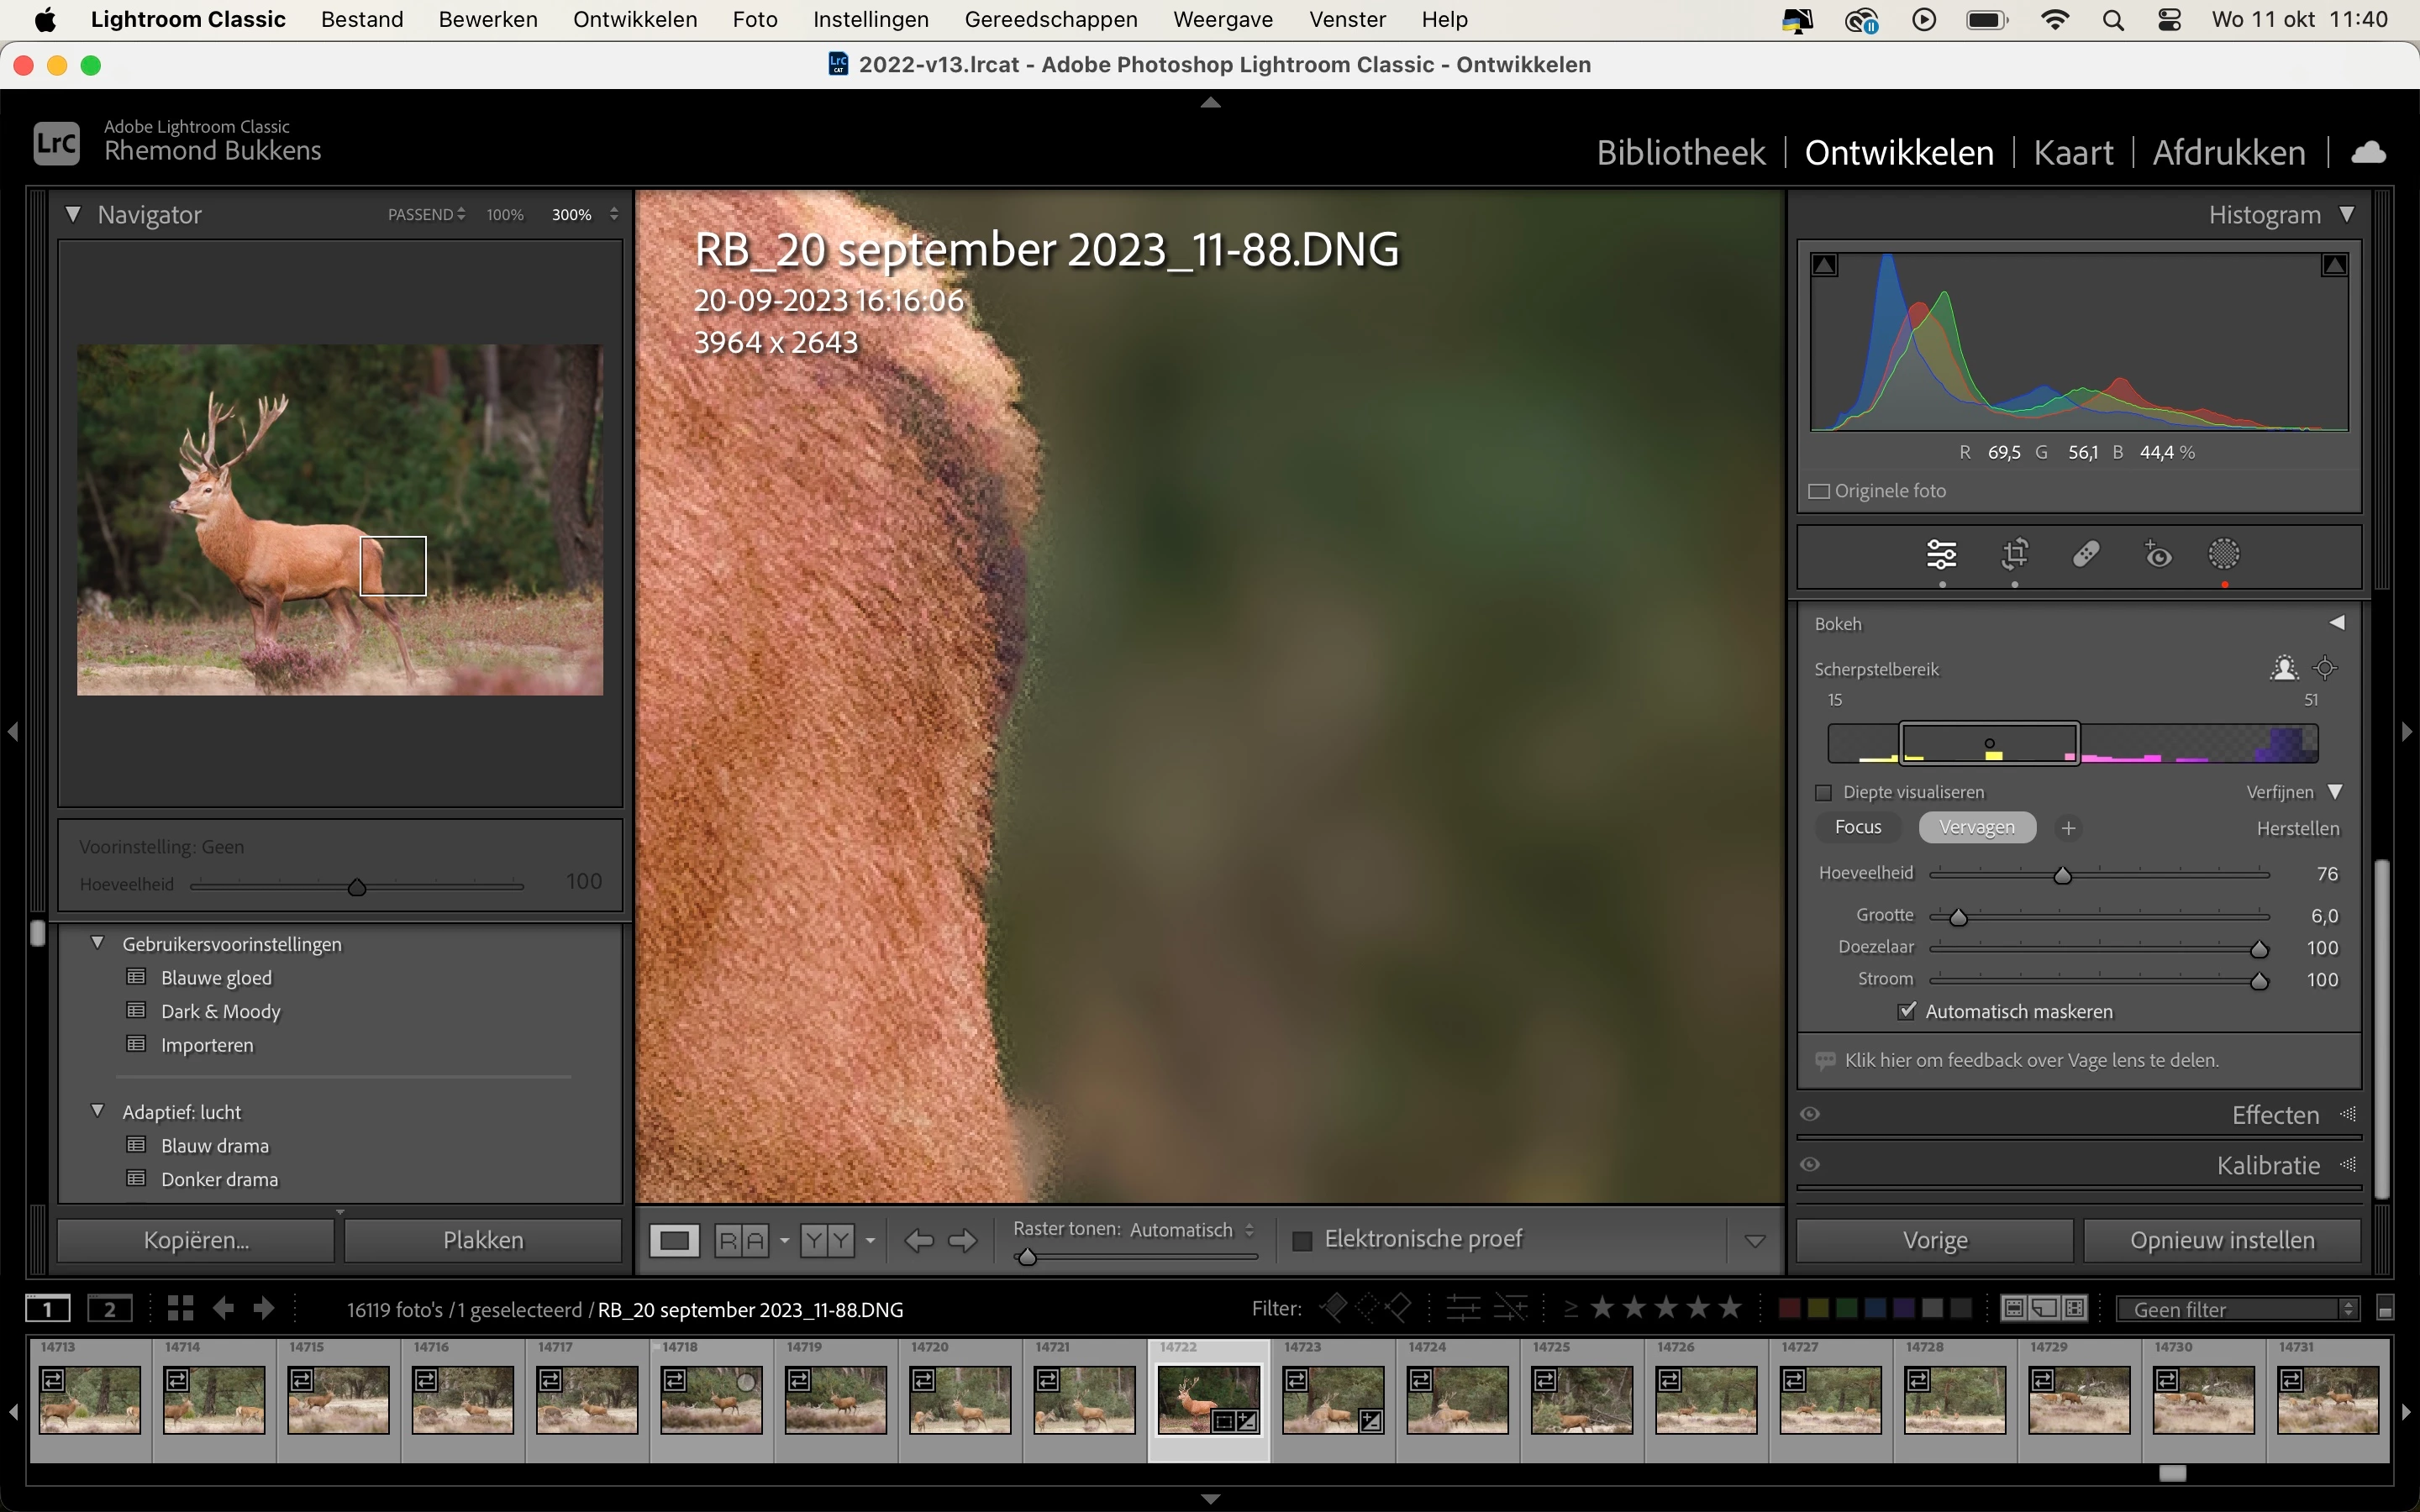
Task: Click the point focus target icon
Action: coord(2326,668)
